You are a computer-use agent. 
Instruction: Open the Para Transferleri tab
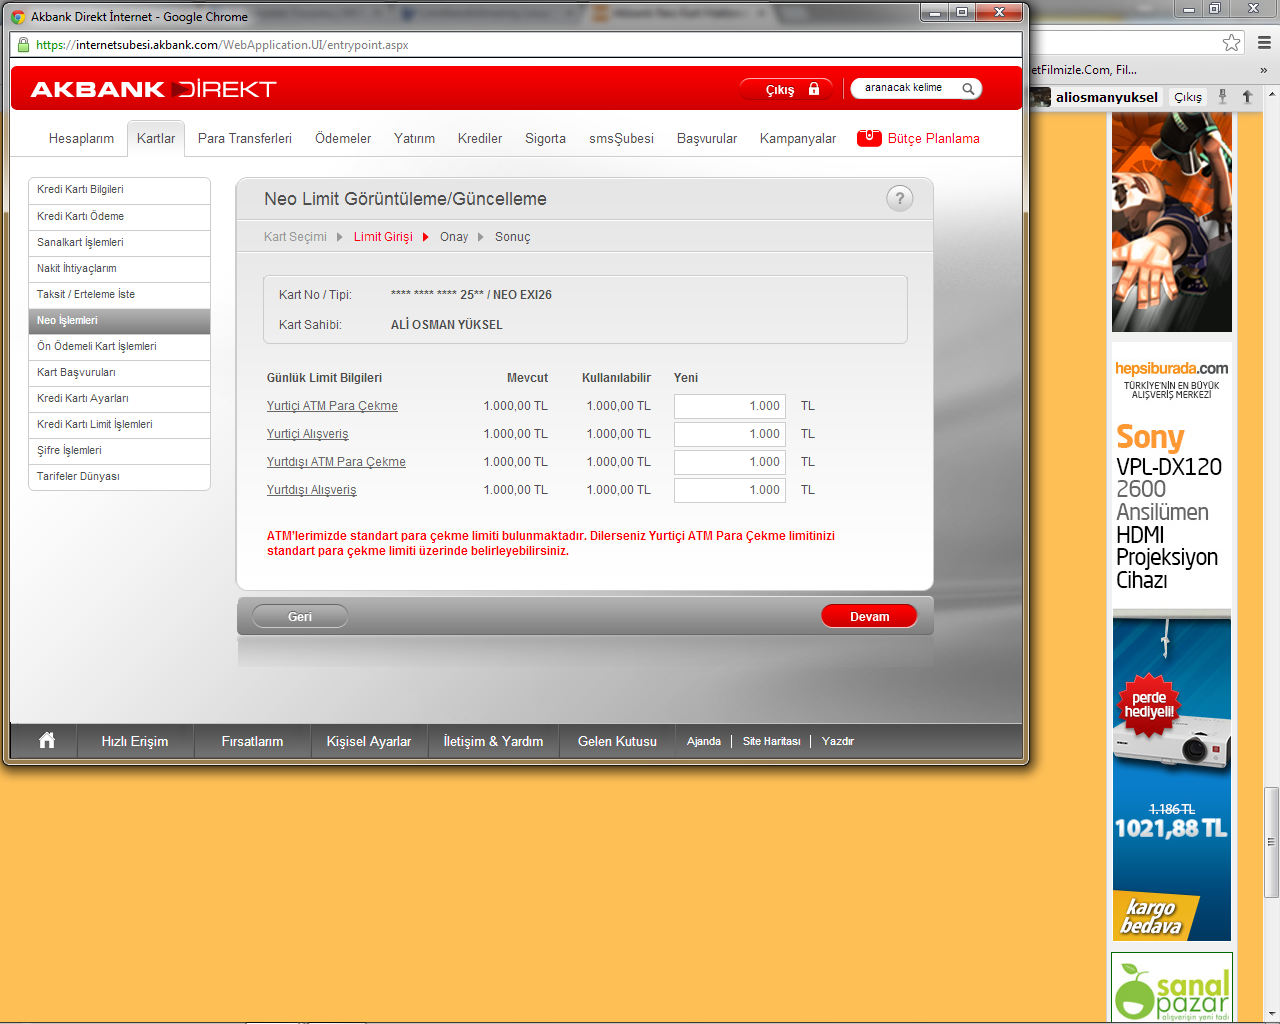(x=245, y=138)
